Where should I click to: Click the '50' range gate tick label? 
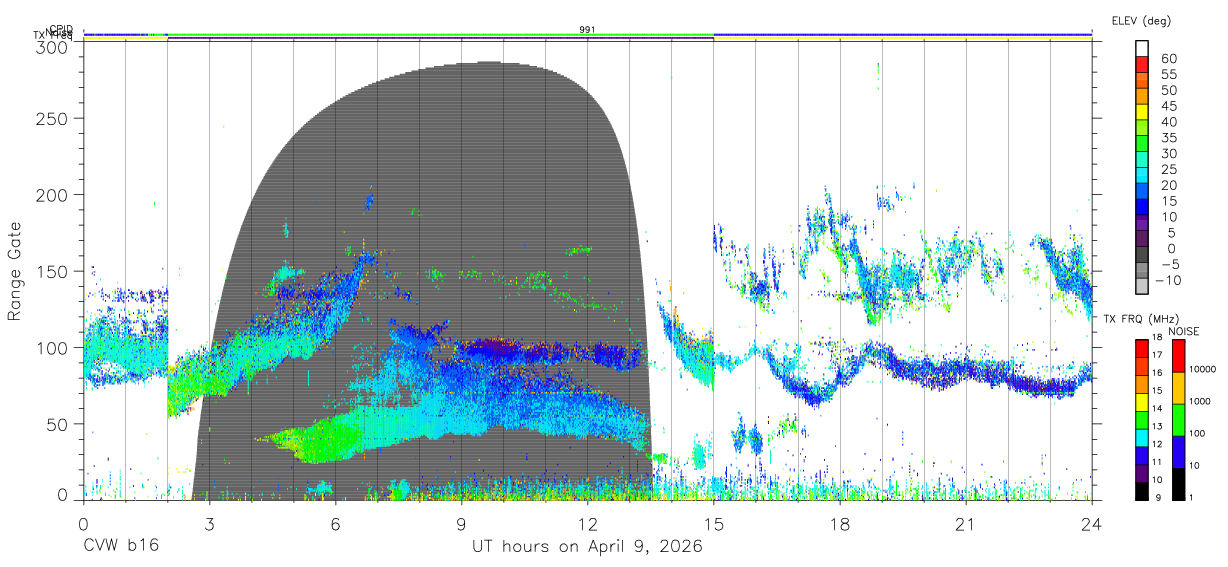(x=56, y=424)
